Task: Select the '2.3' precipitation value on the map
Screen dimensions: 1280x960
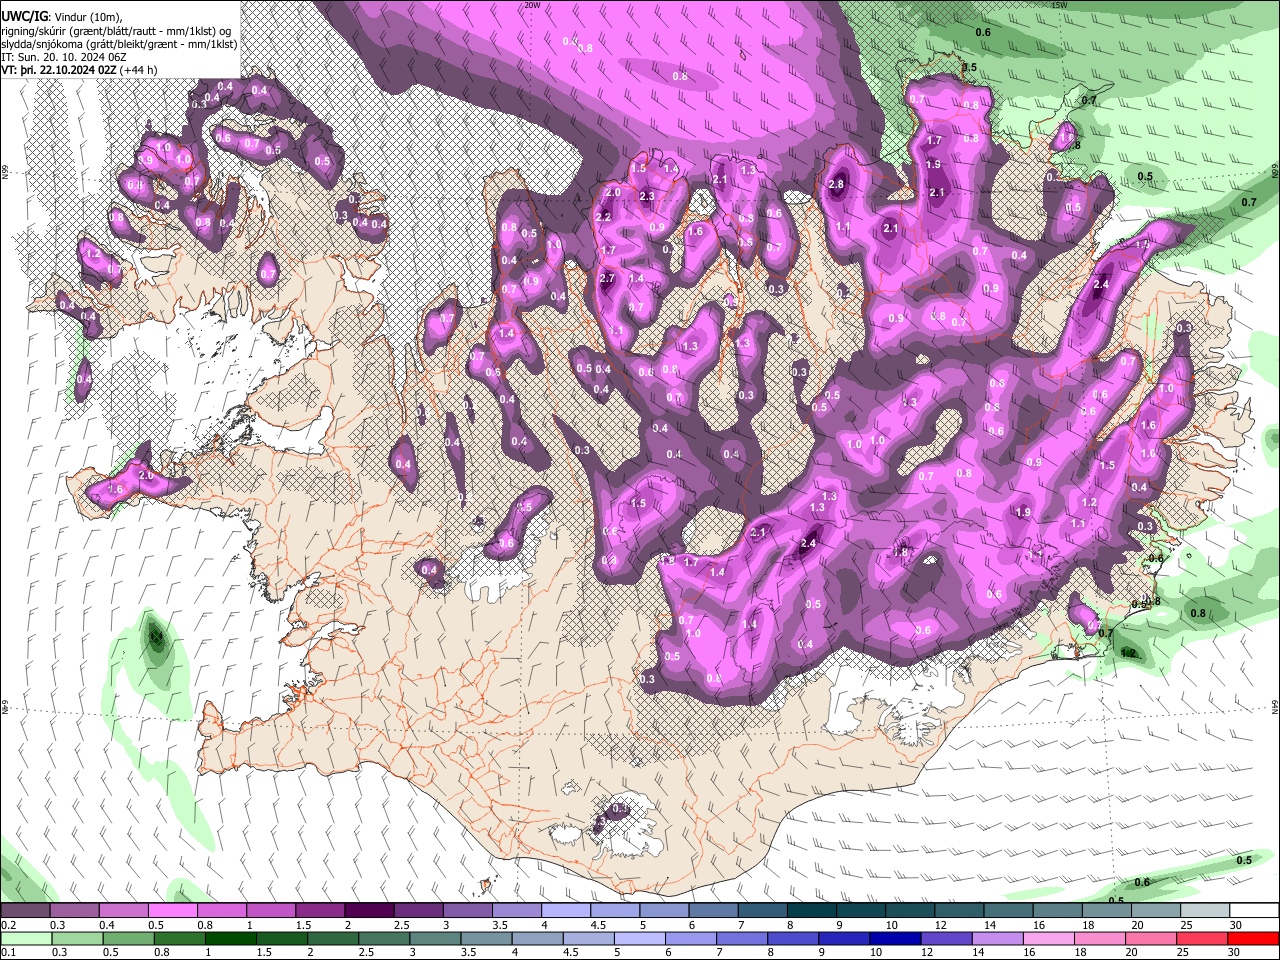Action: click(647, 196)
